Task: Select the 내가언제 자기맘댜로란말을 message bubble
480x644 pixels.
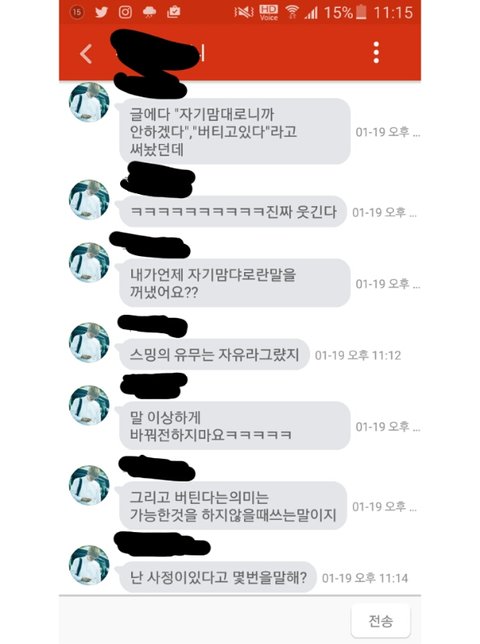Action: (234, 283)
